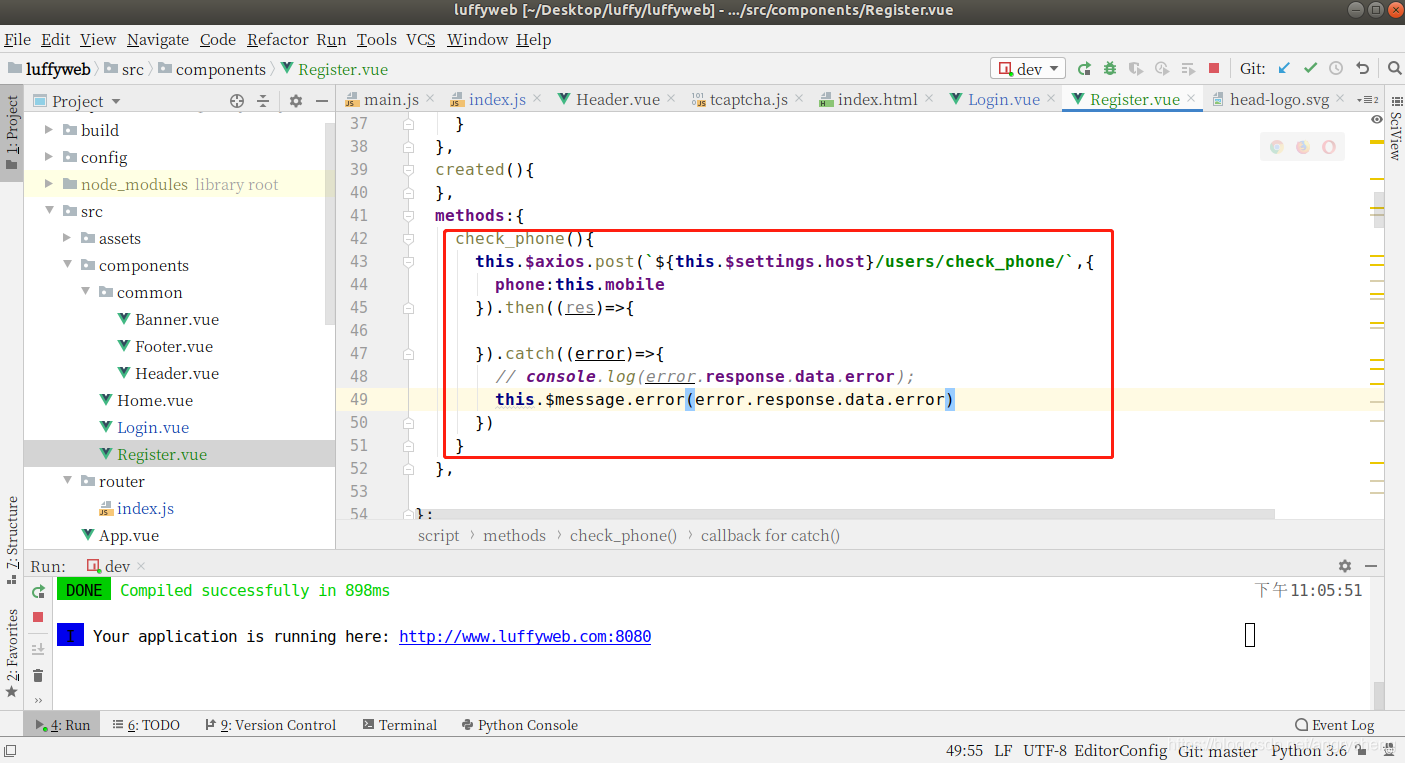Switch to the index.html editor tab
The width and height of the screenshot is (1405, 763).
pyautogui.click(x=877, y=99)
